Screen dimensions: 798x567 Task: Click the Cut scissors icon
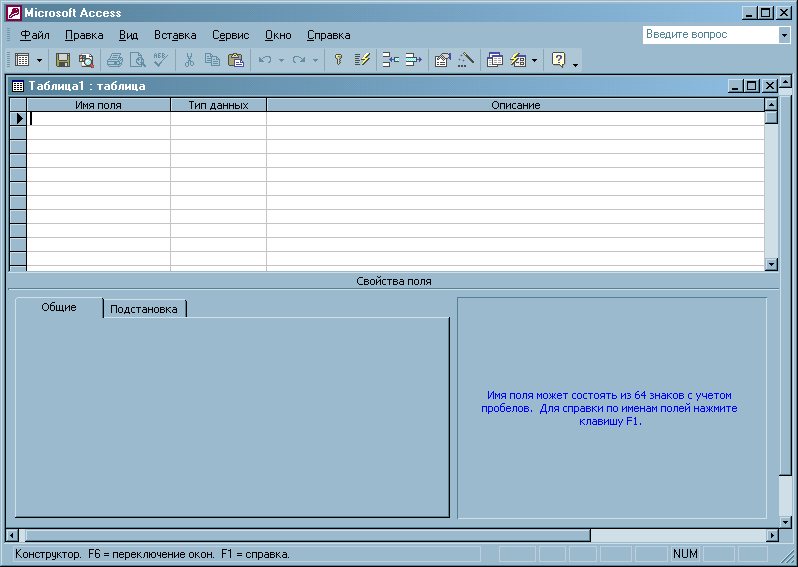pos(189,60)
